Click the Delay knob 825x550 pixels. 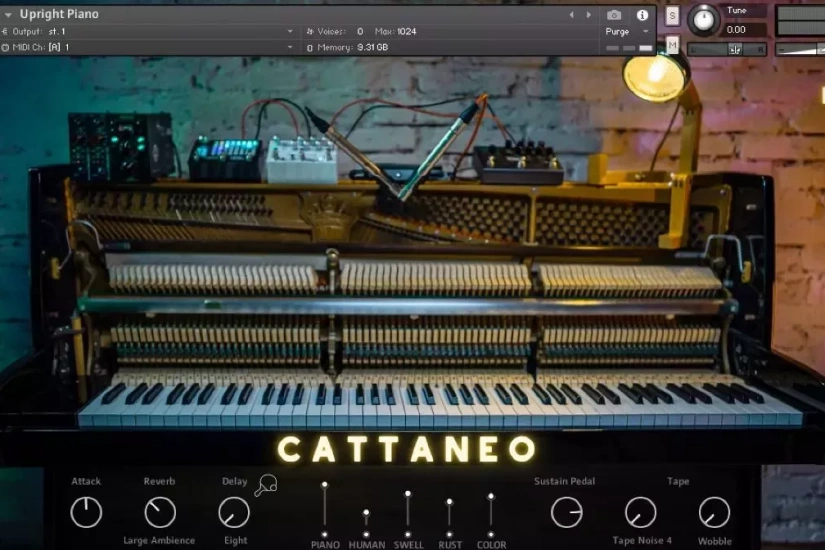click(234, 512)
